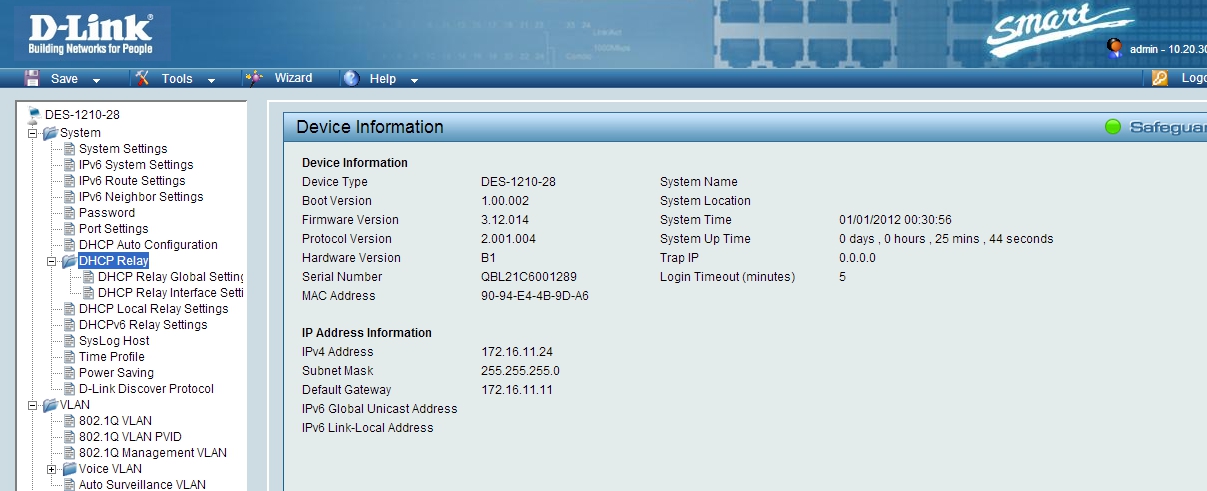
Task: Open the Tools dropdown arrow
Action: click(212, 80)
